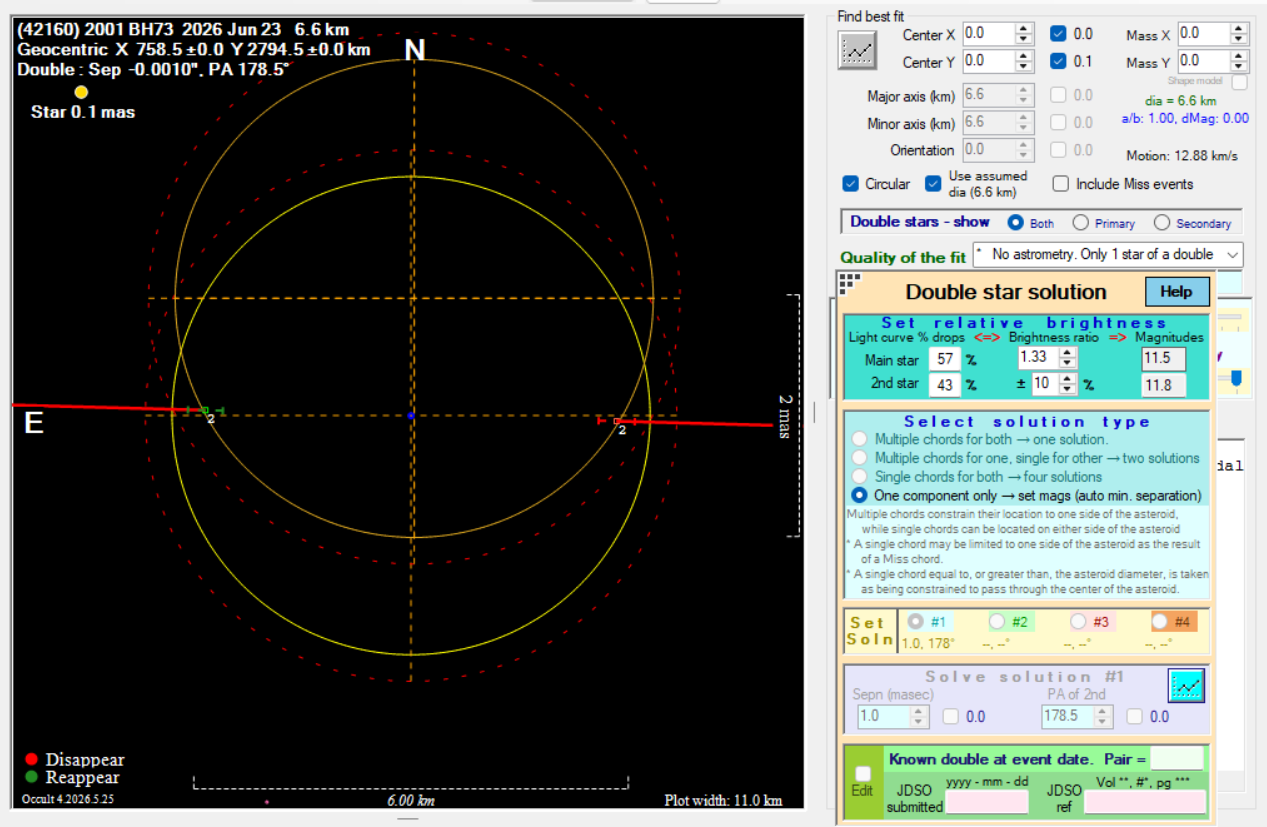Click the JDSO ref field
The image size is (1267, 827).
tap(1145, 801)
